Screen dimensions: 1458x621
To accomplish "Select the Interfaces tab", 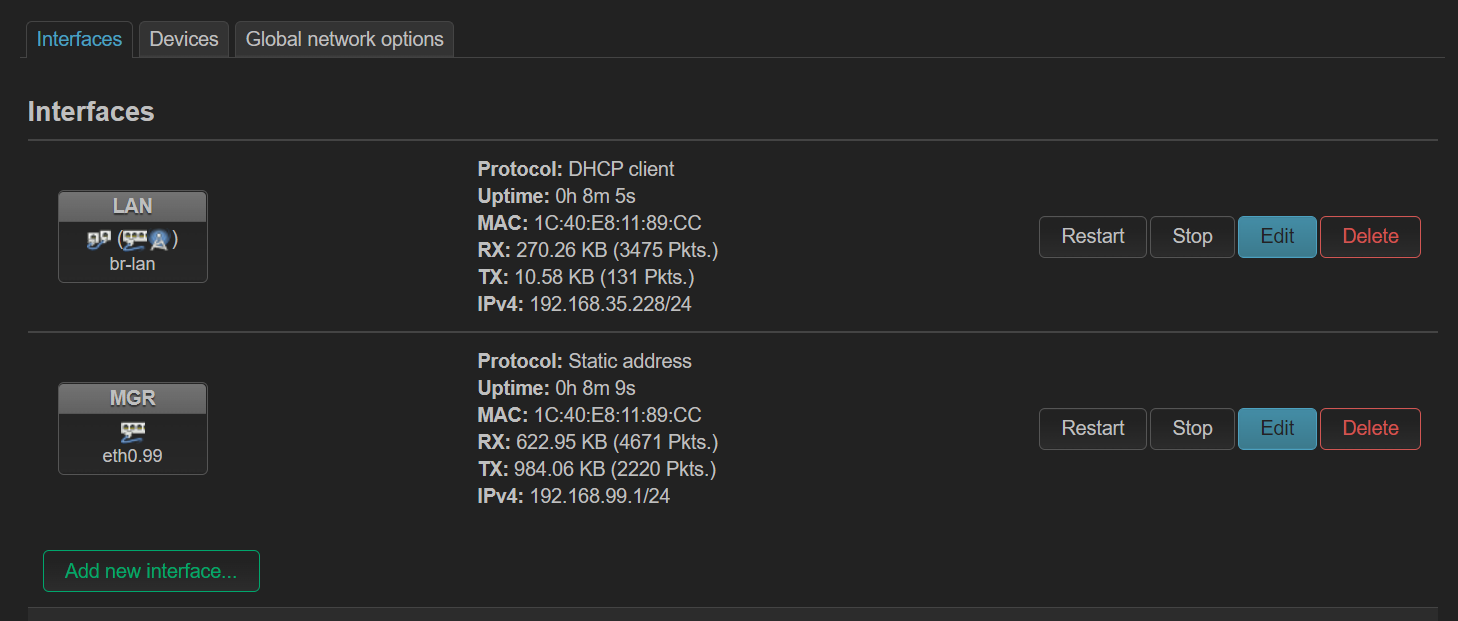I will [x=79, y=39].
